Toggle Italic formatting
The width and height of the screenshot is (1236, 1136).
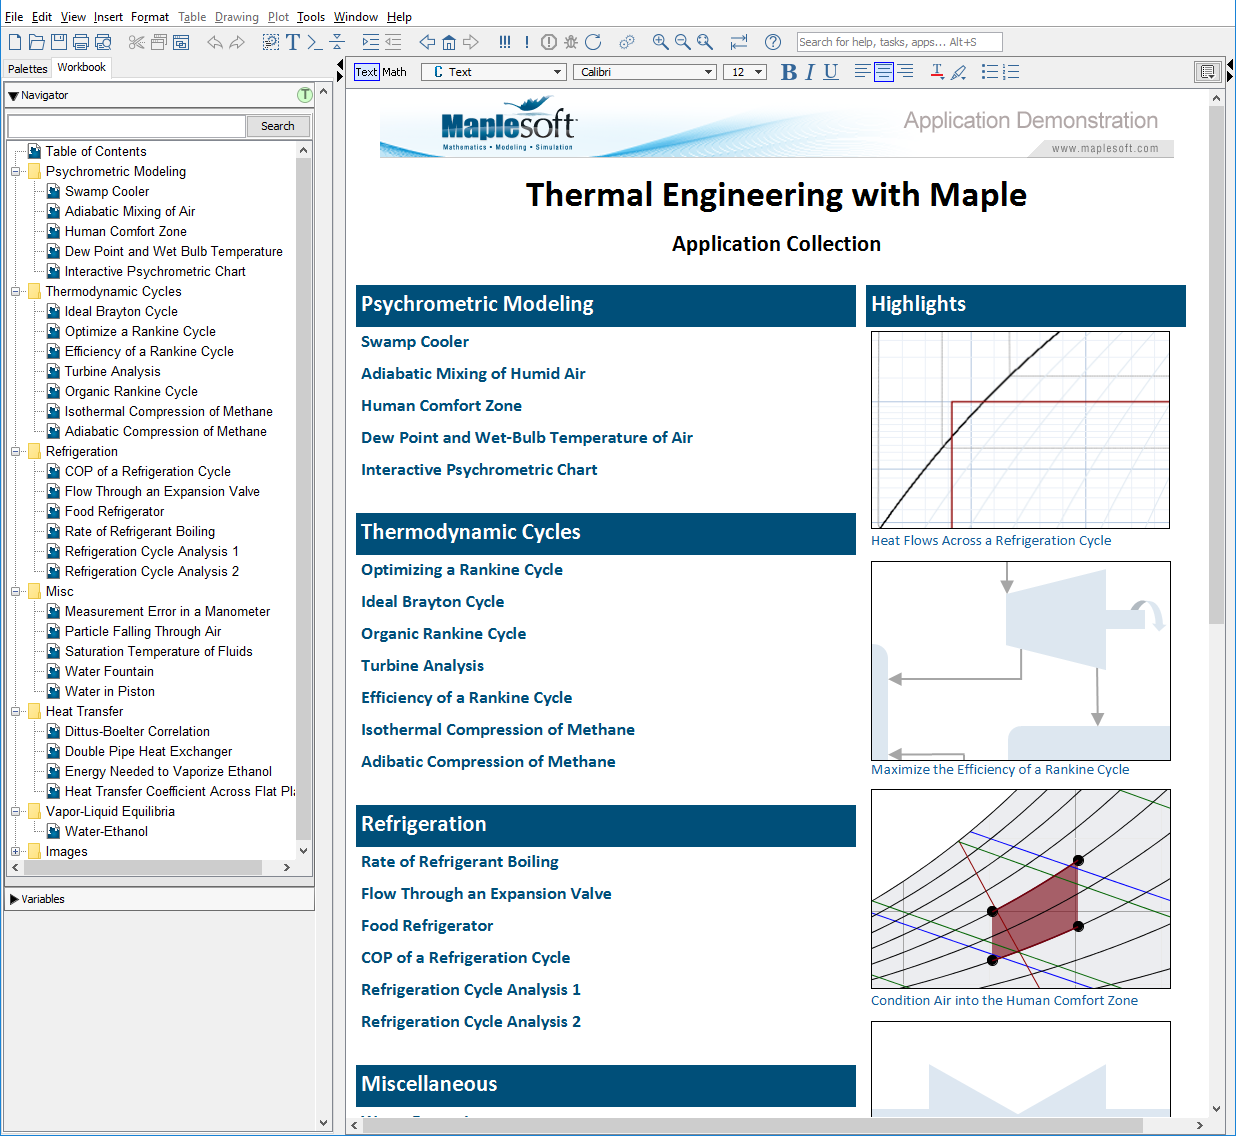(810, 72)
